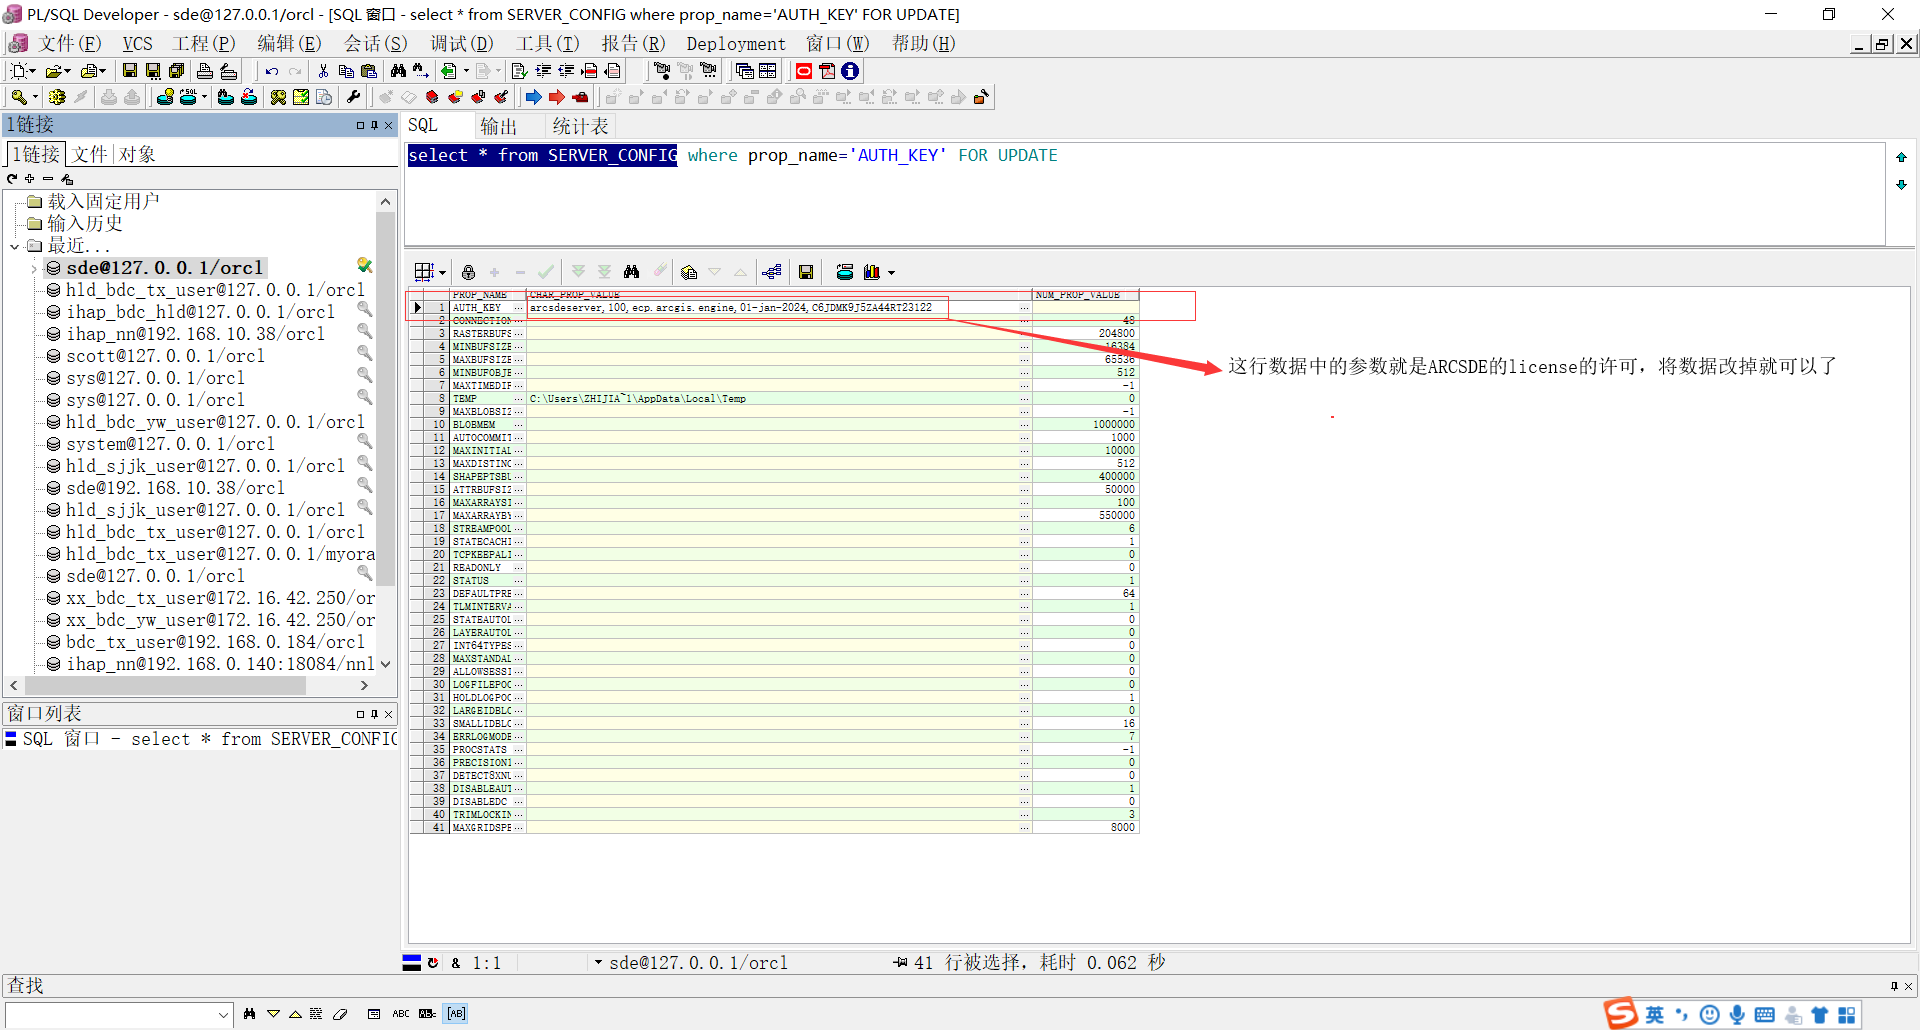Click the next SQL down arrow at editor right
Screen dimensions: 1920x1030
tap(1901, 185)
